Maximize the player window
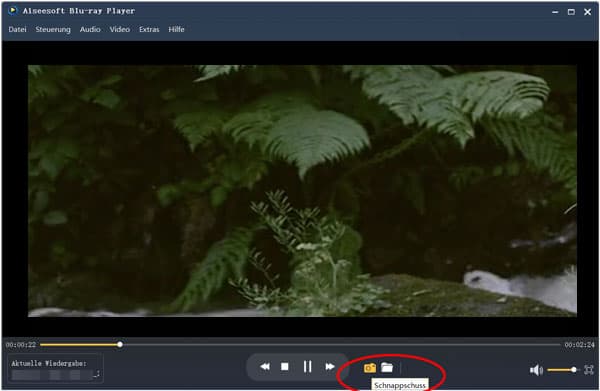This screenshot has width=600, height=391. coord(571,12)
